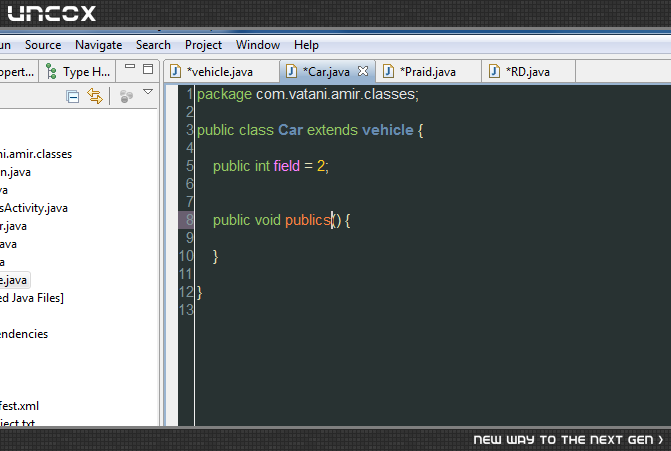
Task: Switch to the *Car.java editor tab
Action: (x=326, y=71)
